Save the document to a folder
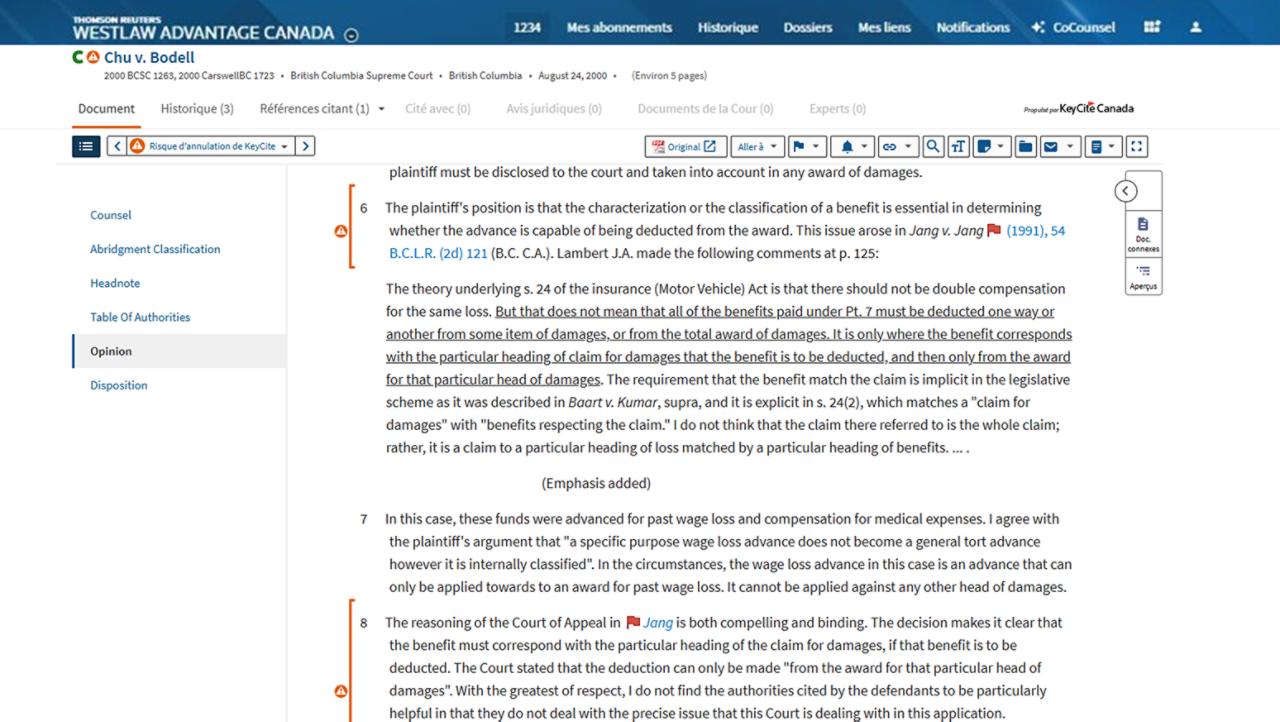The height and width of the screenshot is (722, 1280). [1025, 147]
